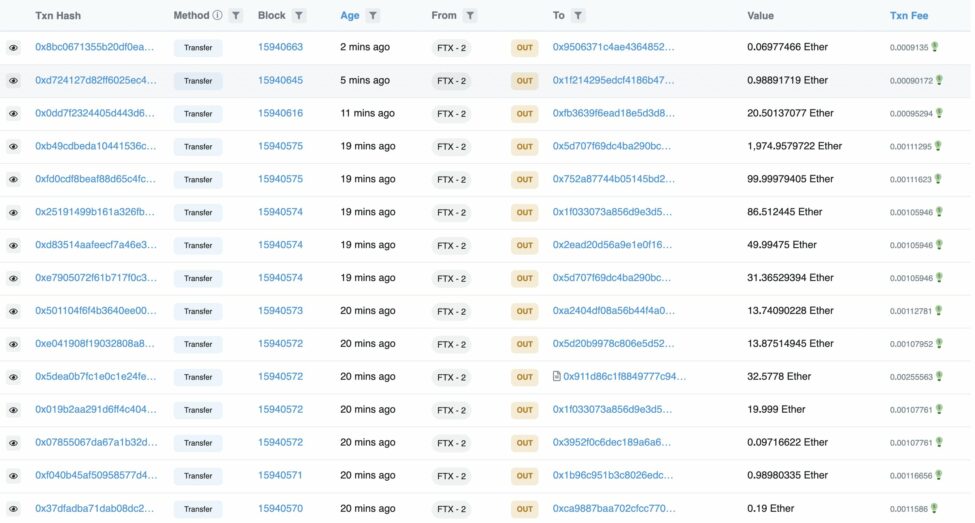Viewport: 975px width, 523px height.
Task: Open contract address 0x911d86c1f8849777c94
Action: 624,376
